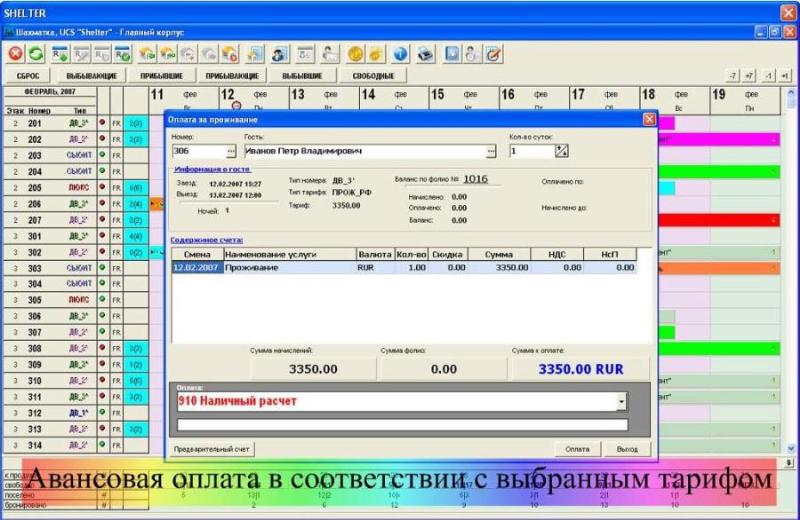Image resolution: width=800 pixels, height=520 pixels.
Task: Click the НДС column header
Action: pyautogui.click(x=557, y=254)
